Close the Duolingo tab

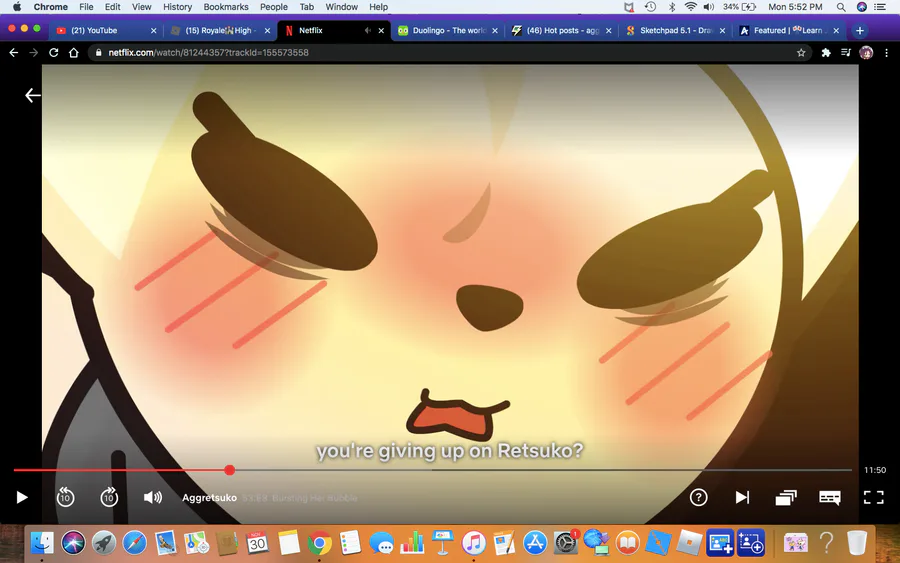pyautogui.click(x=495, y=30)
